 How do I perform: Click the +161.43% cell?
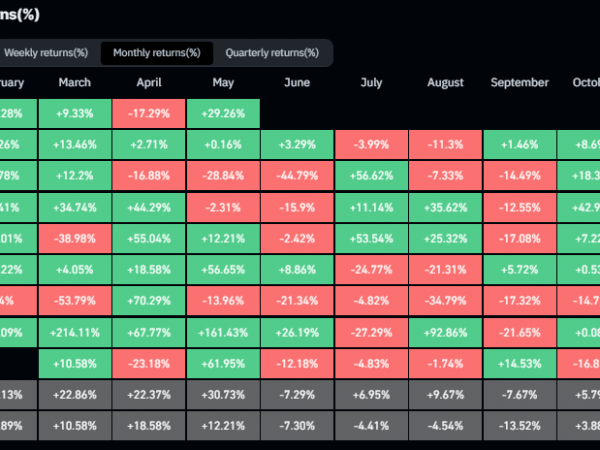[x=223, y=333]
